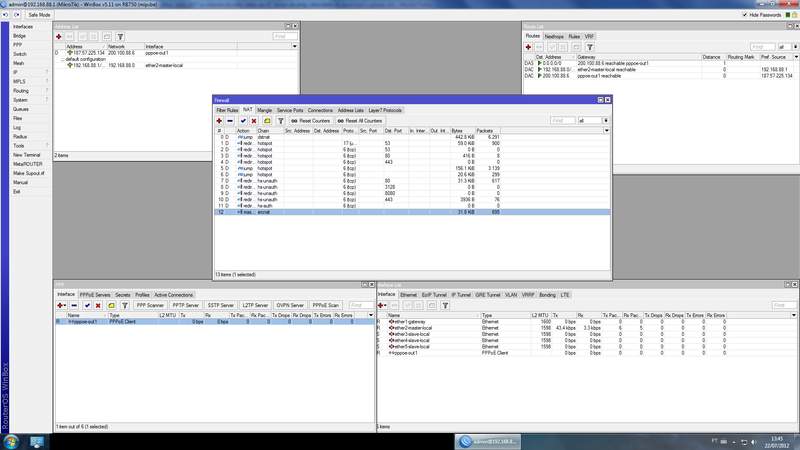Open the column chooser dropdown in Route List header

[796, 57]
